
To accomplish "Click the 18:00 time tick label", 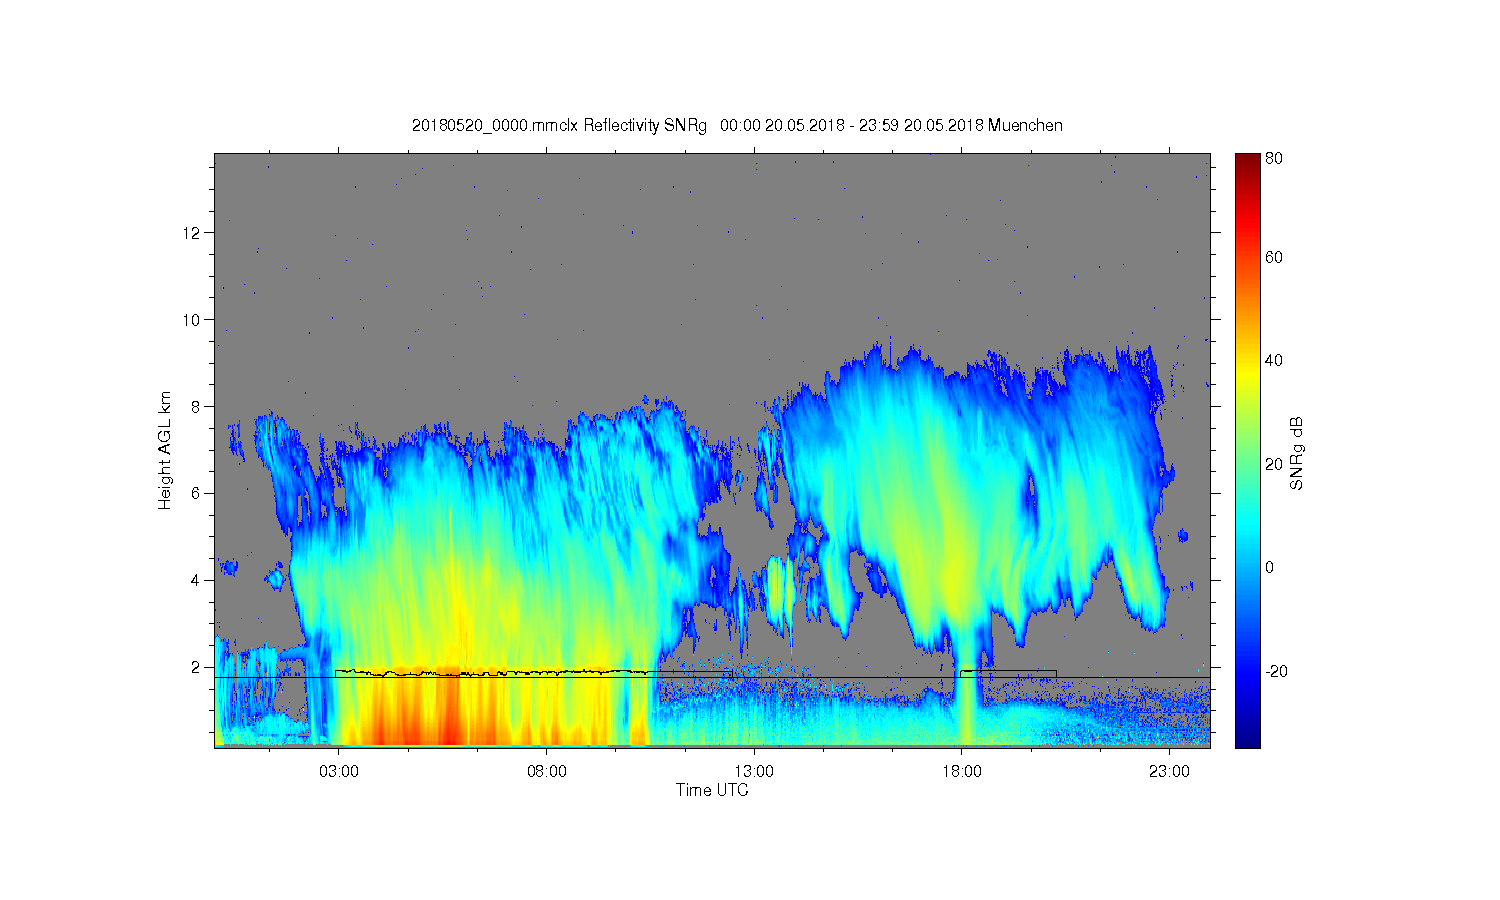I will pyautogui.click(x=962, y=772).
